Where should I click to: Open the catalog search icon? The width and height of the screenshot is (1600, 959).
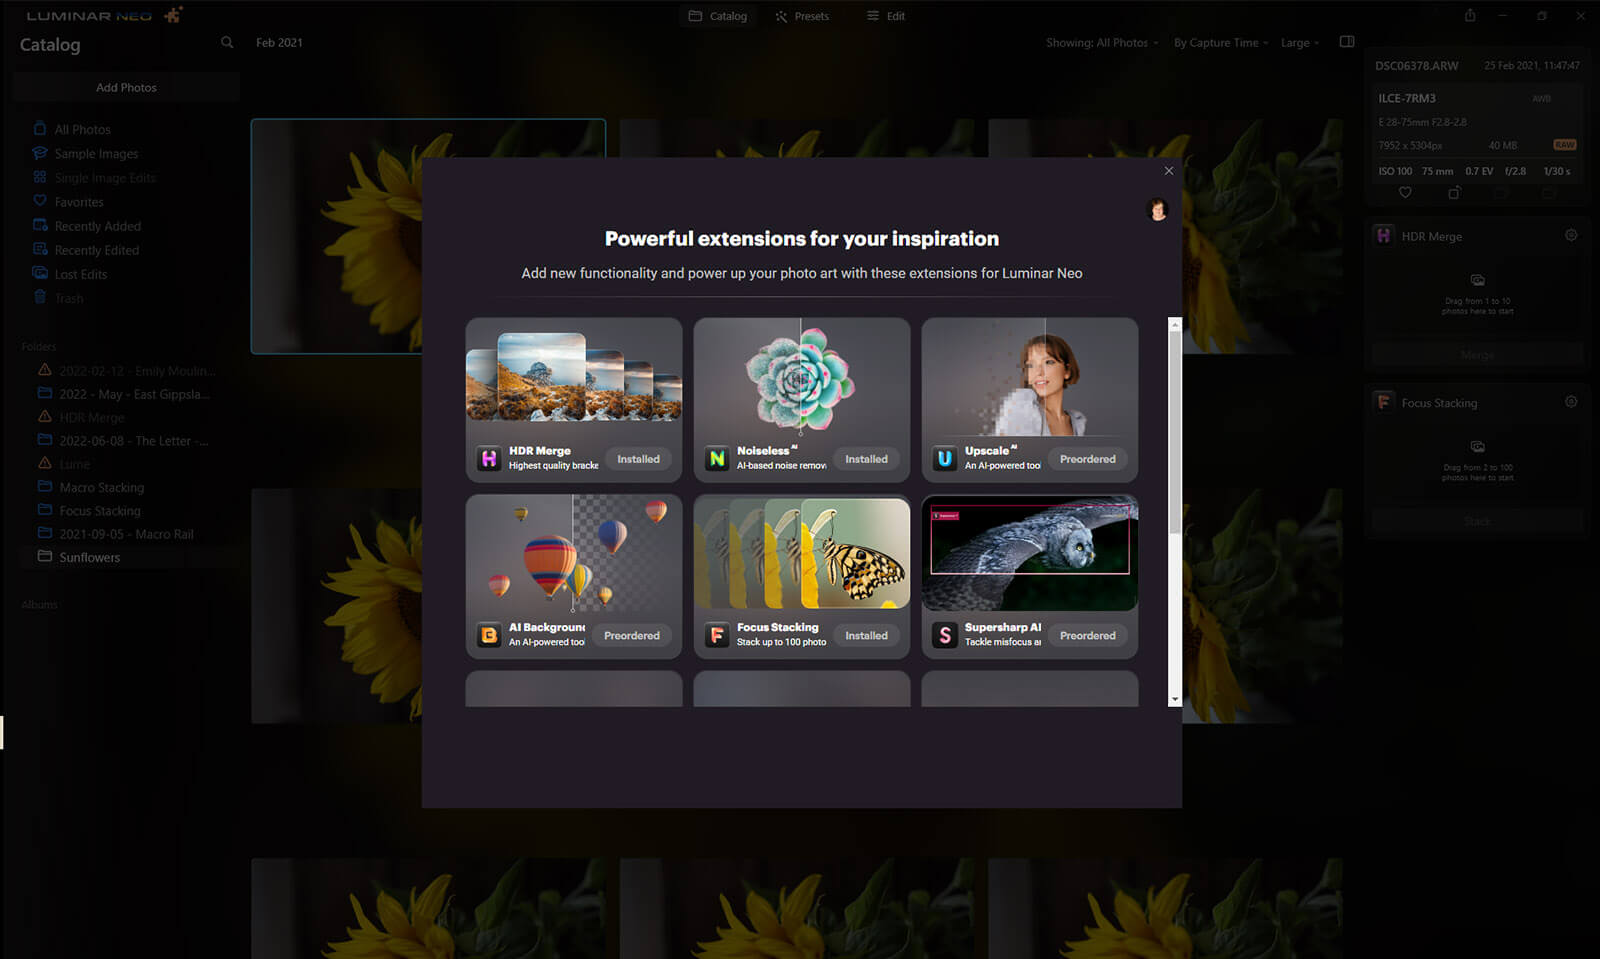(x=227, y=43)
